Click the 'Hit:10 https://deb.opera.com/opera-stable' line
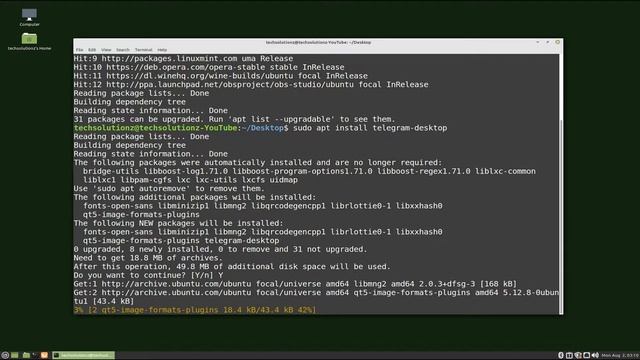This screenshot has width=640, height=360. 209,67
